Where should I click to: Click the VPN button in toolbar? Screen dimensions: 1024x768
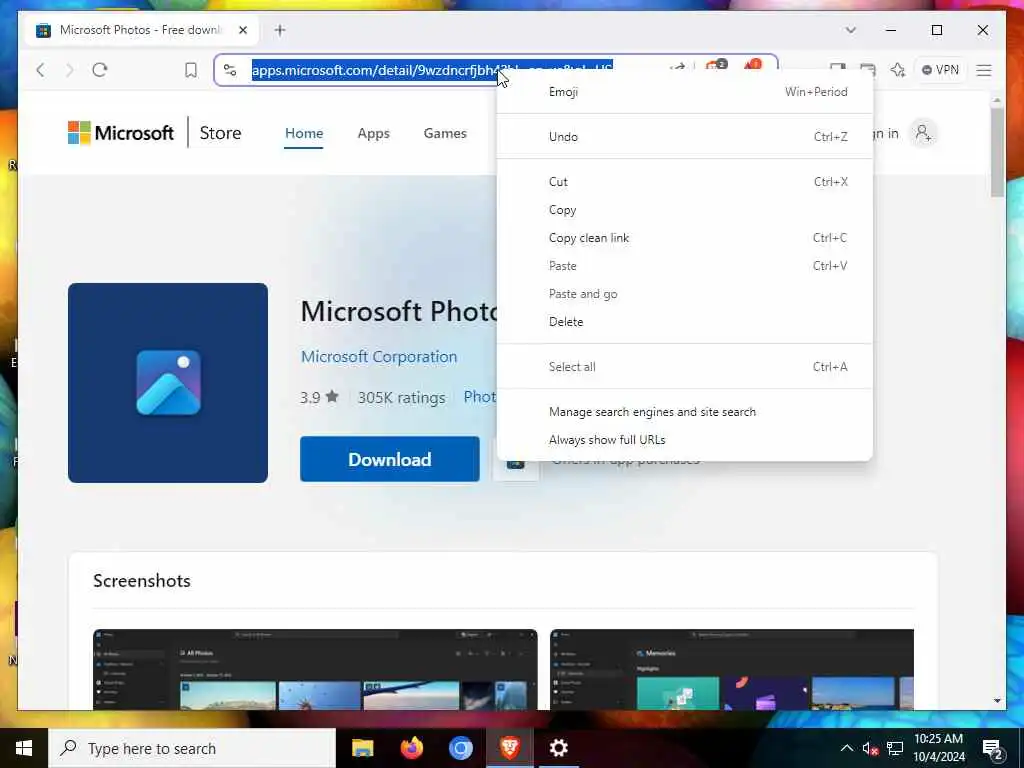coord(940,70)
